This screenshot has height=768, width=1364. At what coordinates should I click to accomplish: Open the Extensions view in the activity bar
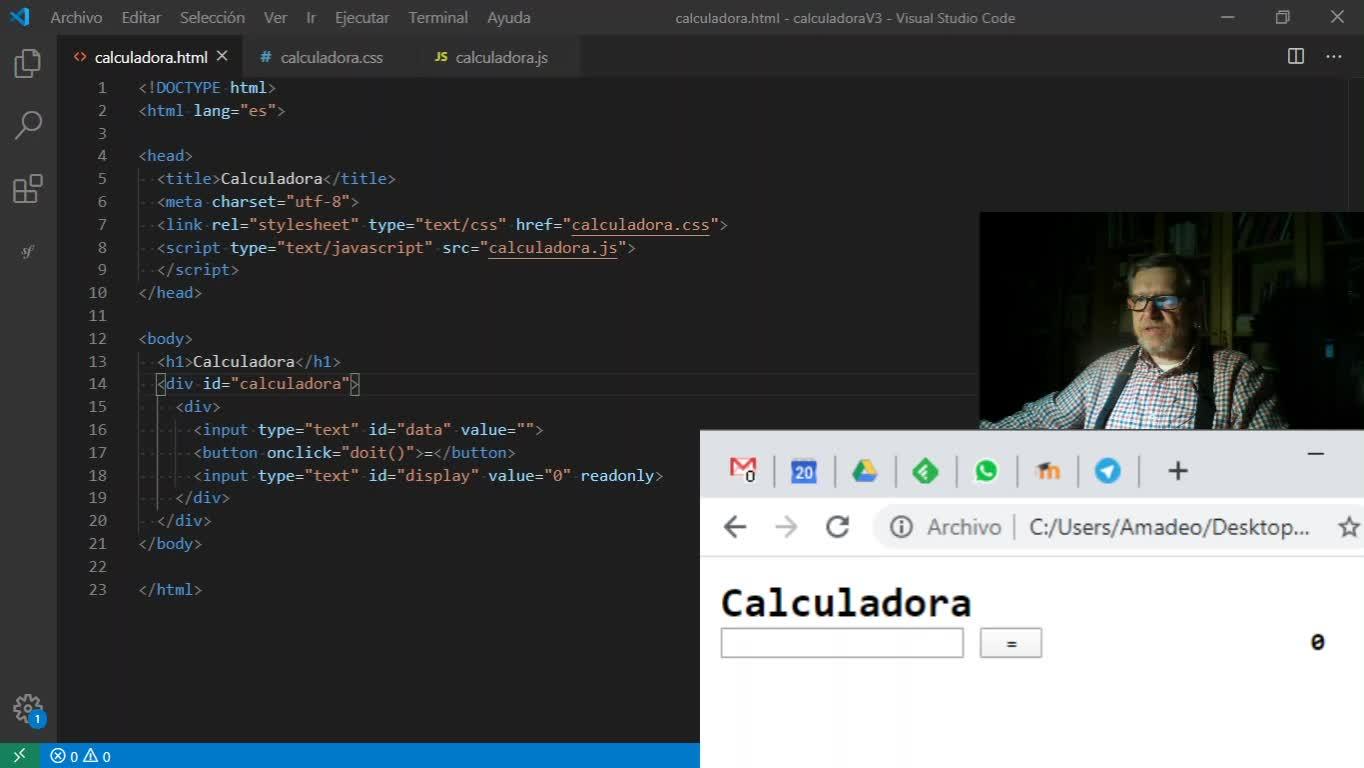click(28, 189)
